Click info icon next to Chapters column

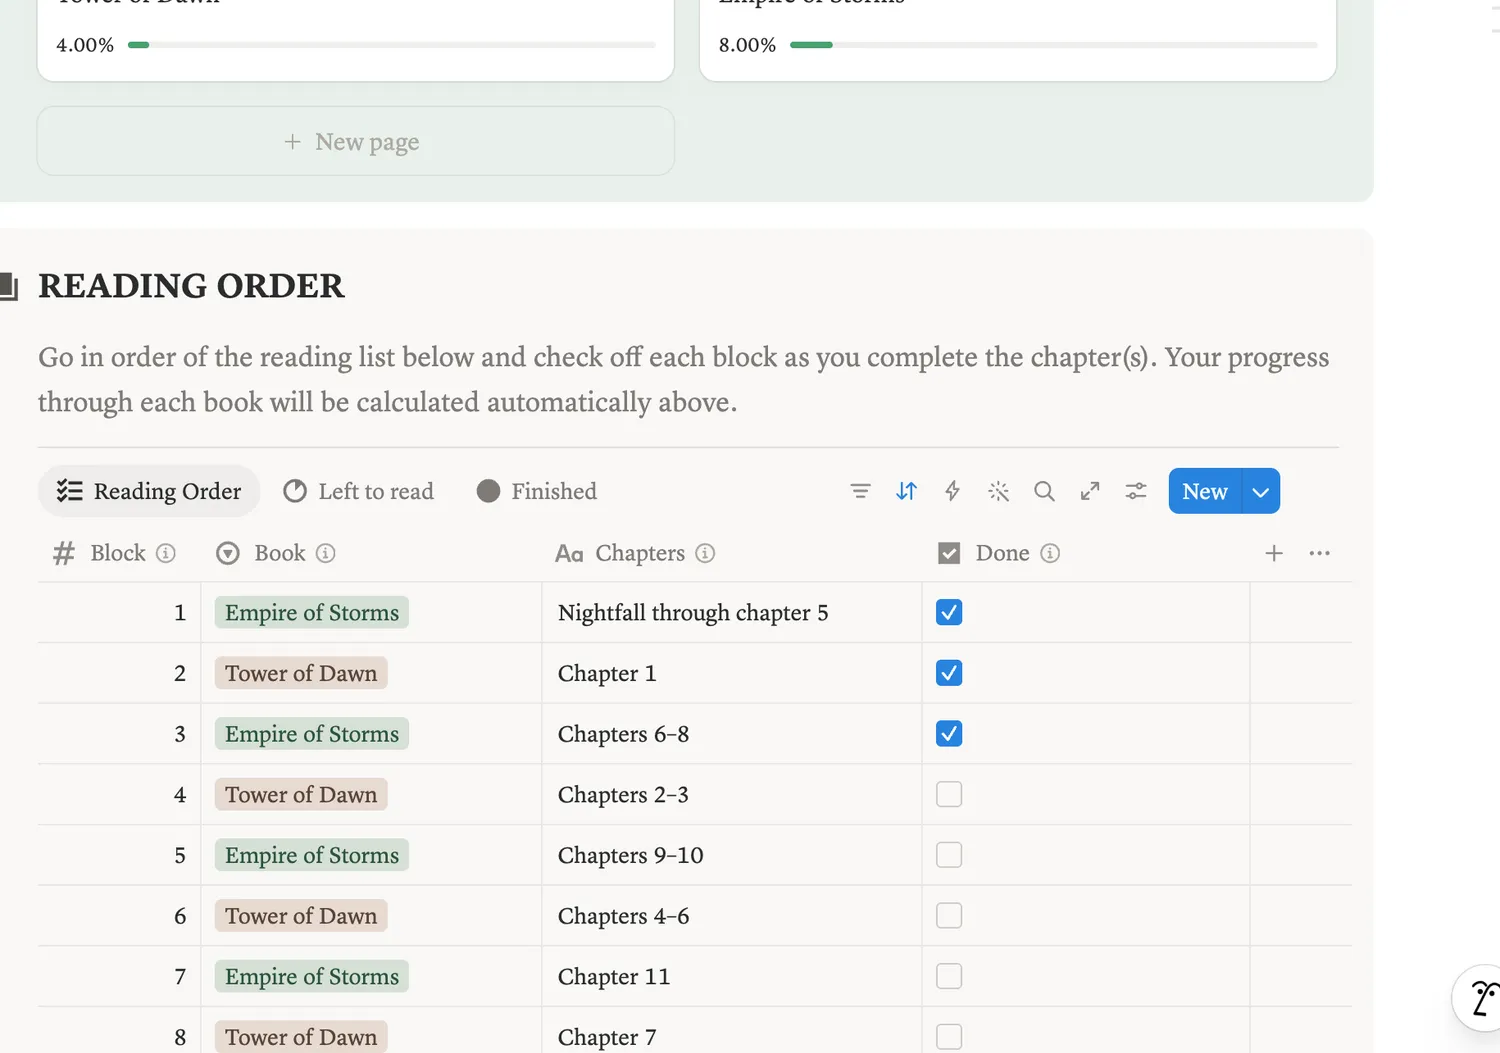tap(705, 553)
